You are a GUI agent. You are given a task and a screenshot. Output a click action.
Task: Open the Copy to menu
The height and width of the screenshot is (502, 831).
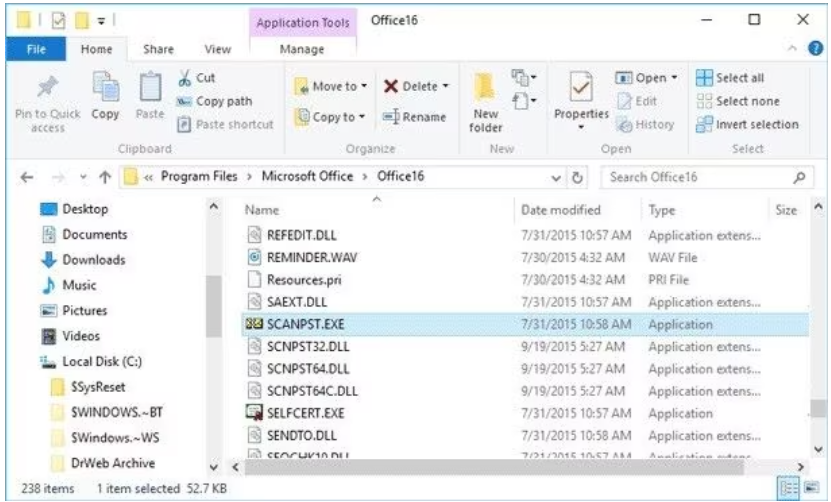pos(330,117)
